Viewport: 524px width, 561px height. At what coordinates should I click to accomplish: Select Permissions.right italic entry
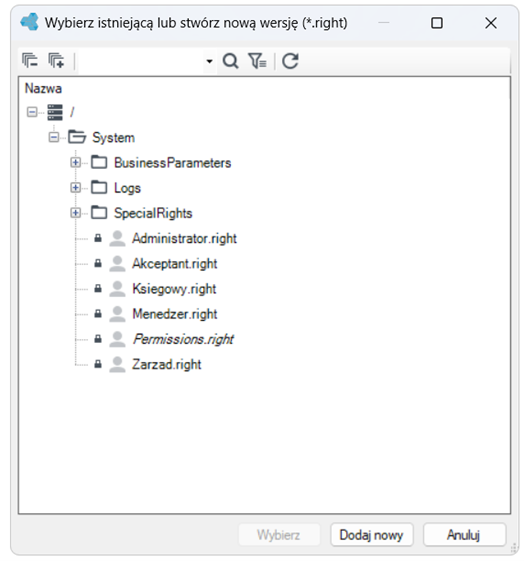183,340
